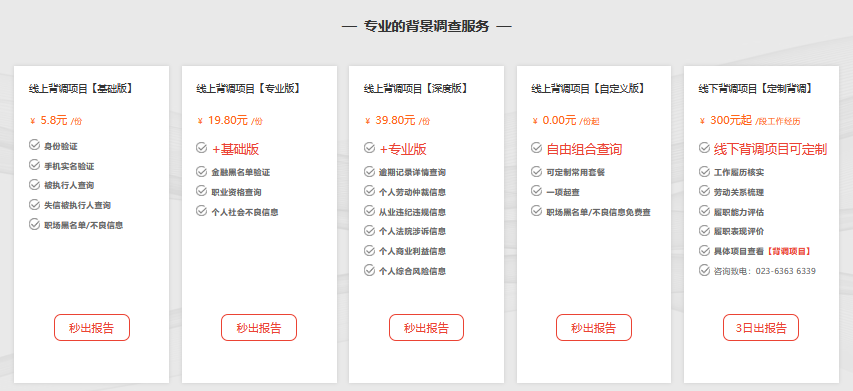Click checkmark icon beside 身份验证

pyautogui.click(x=34, y=145)
